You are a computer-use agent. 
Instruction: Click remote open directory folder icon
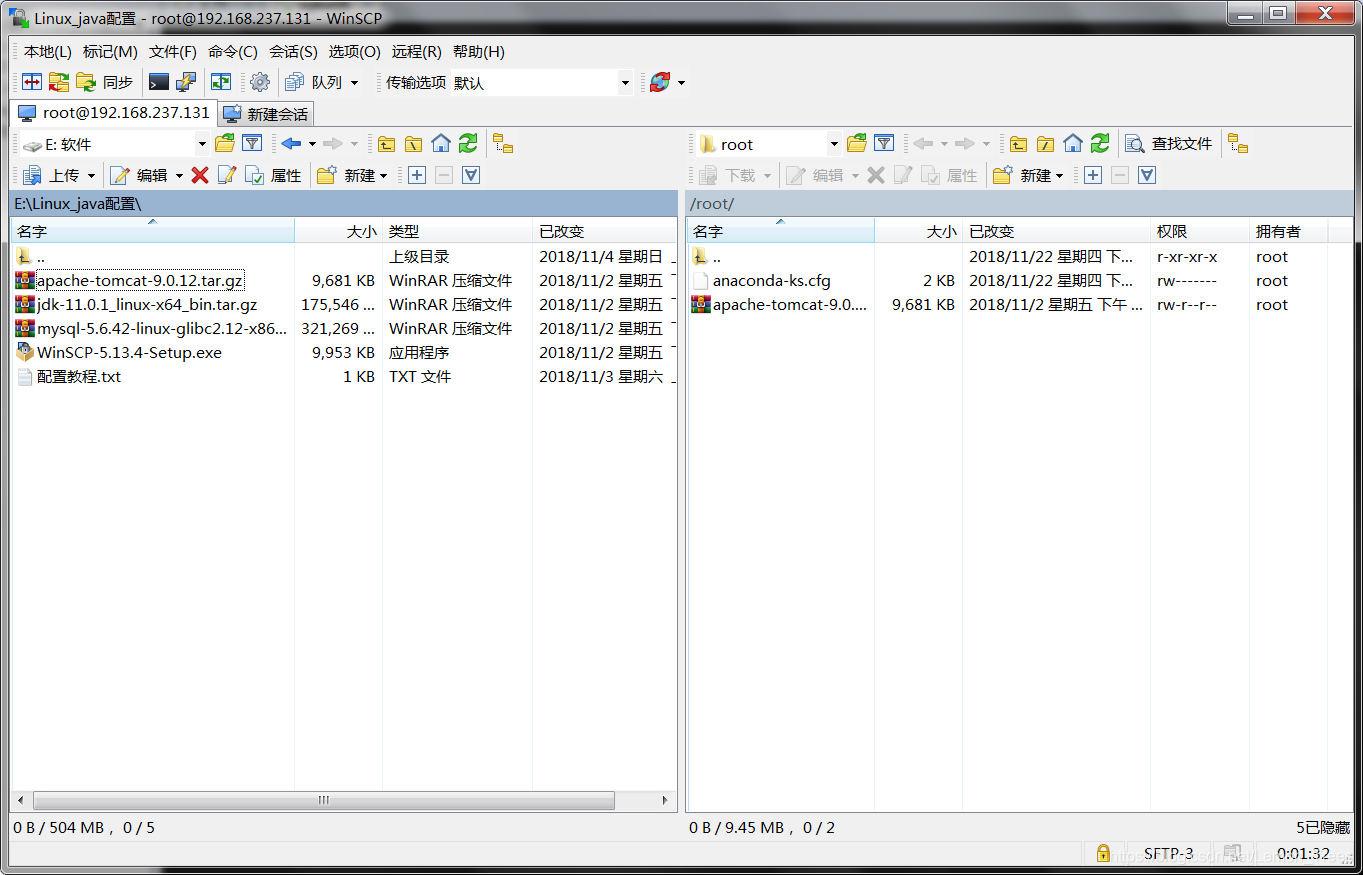[x=857, y=144]
